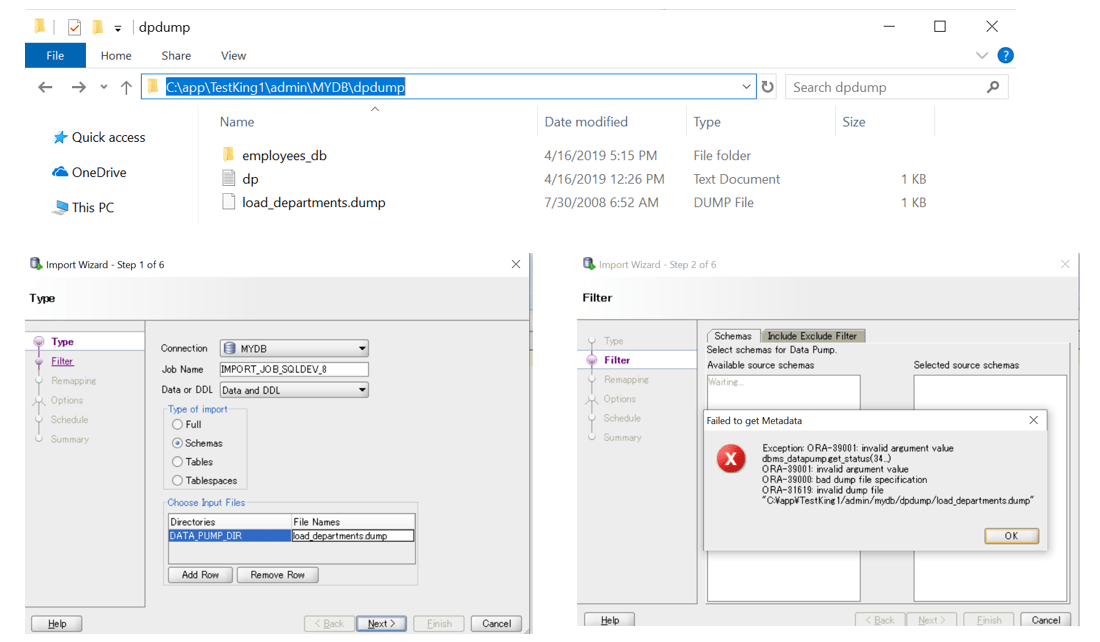Select the DATA_PUMP_DIR directory cell

(x=229, y=536)
